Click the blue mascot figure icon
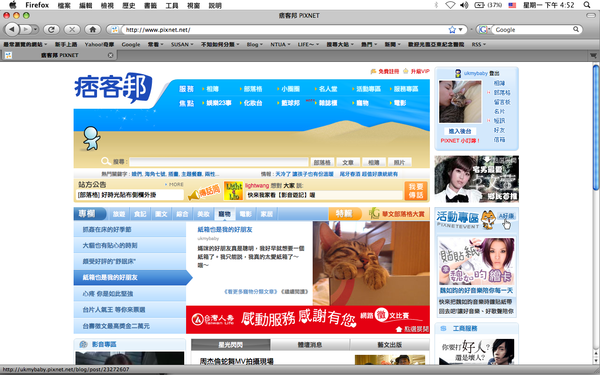 coord(92,139)
